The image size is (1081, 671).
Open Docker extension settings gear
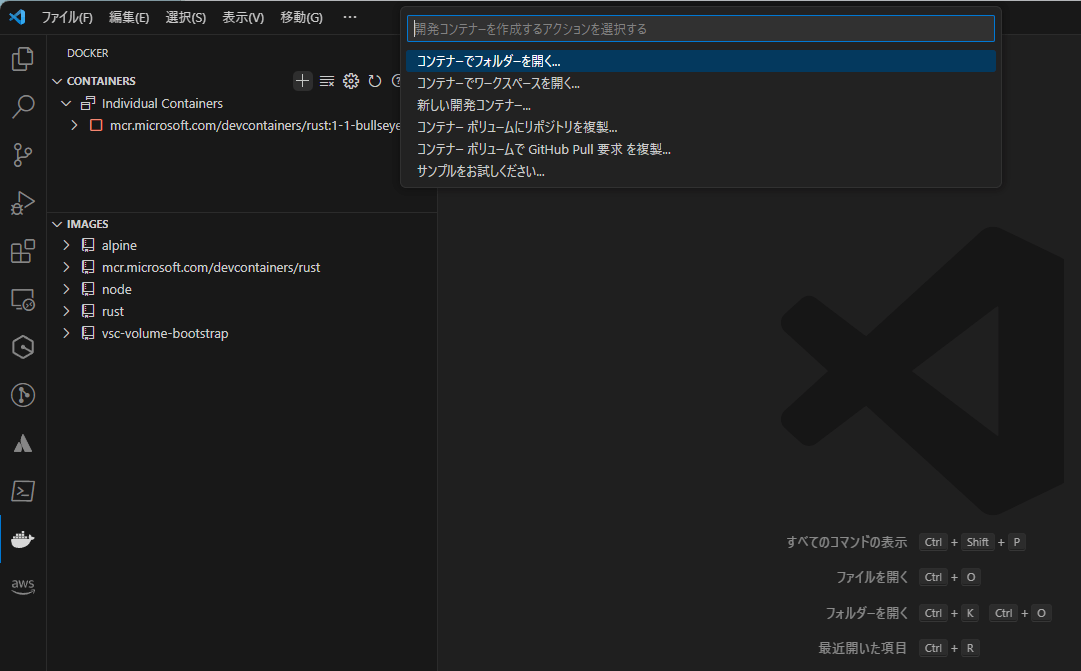(351, 80)
